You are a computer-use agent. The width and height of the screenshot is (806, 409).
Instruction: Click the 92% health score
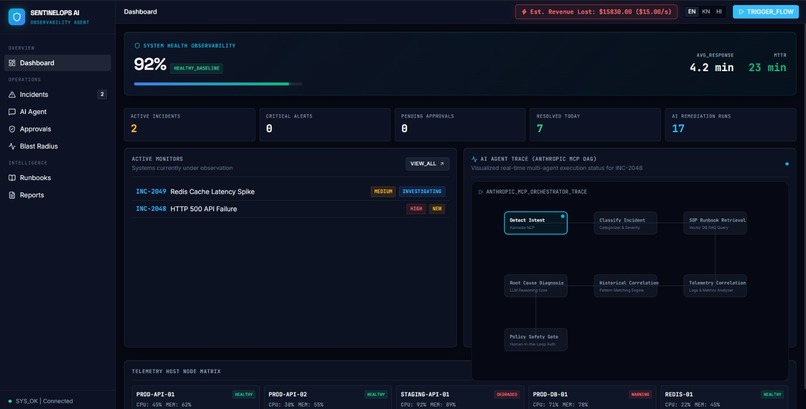[150, 65]
